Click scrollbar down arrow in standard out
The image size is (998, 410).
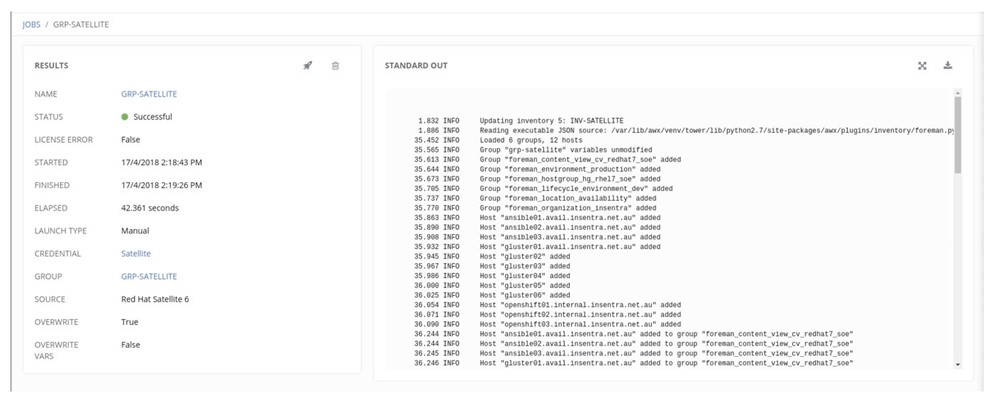[x=958, y=364]
